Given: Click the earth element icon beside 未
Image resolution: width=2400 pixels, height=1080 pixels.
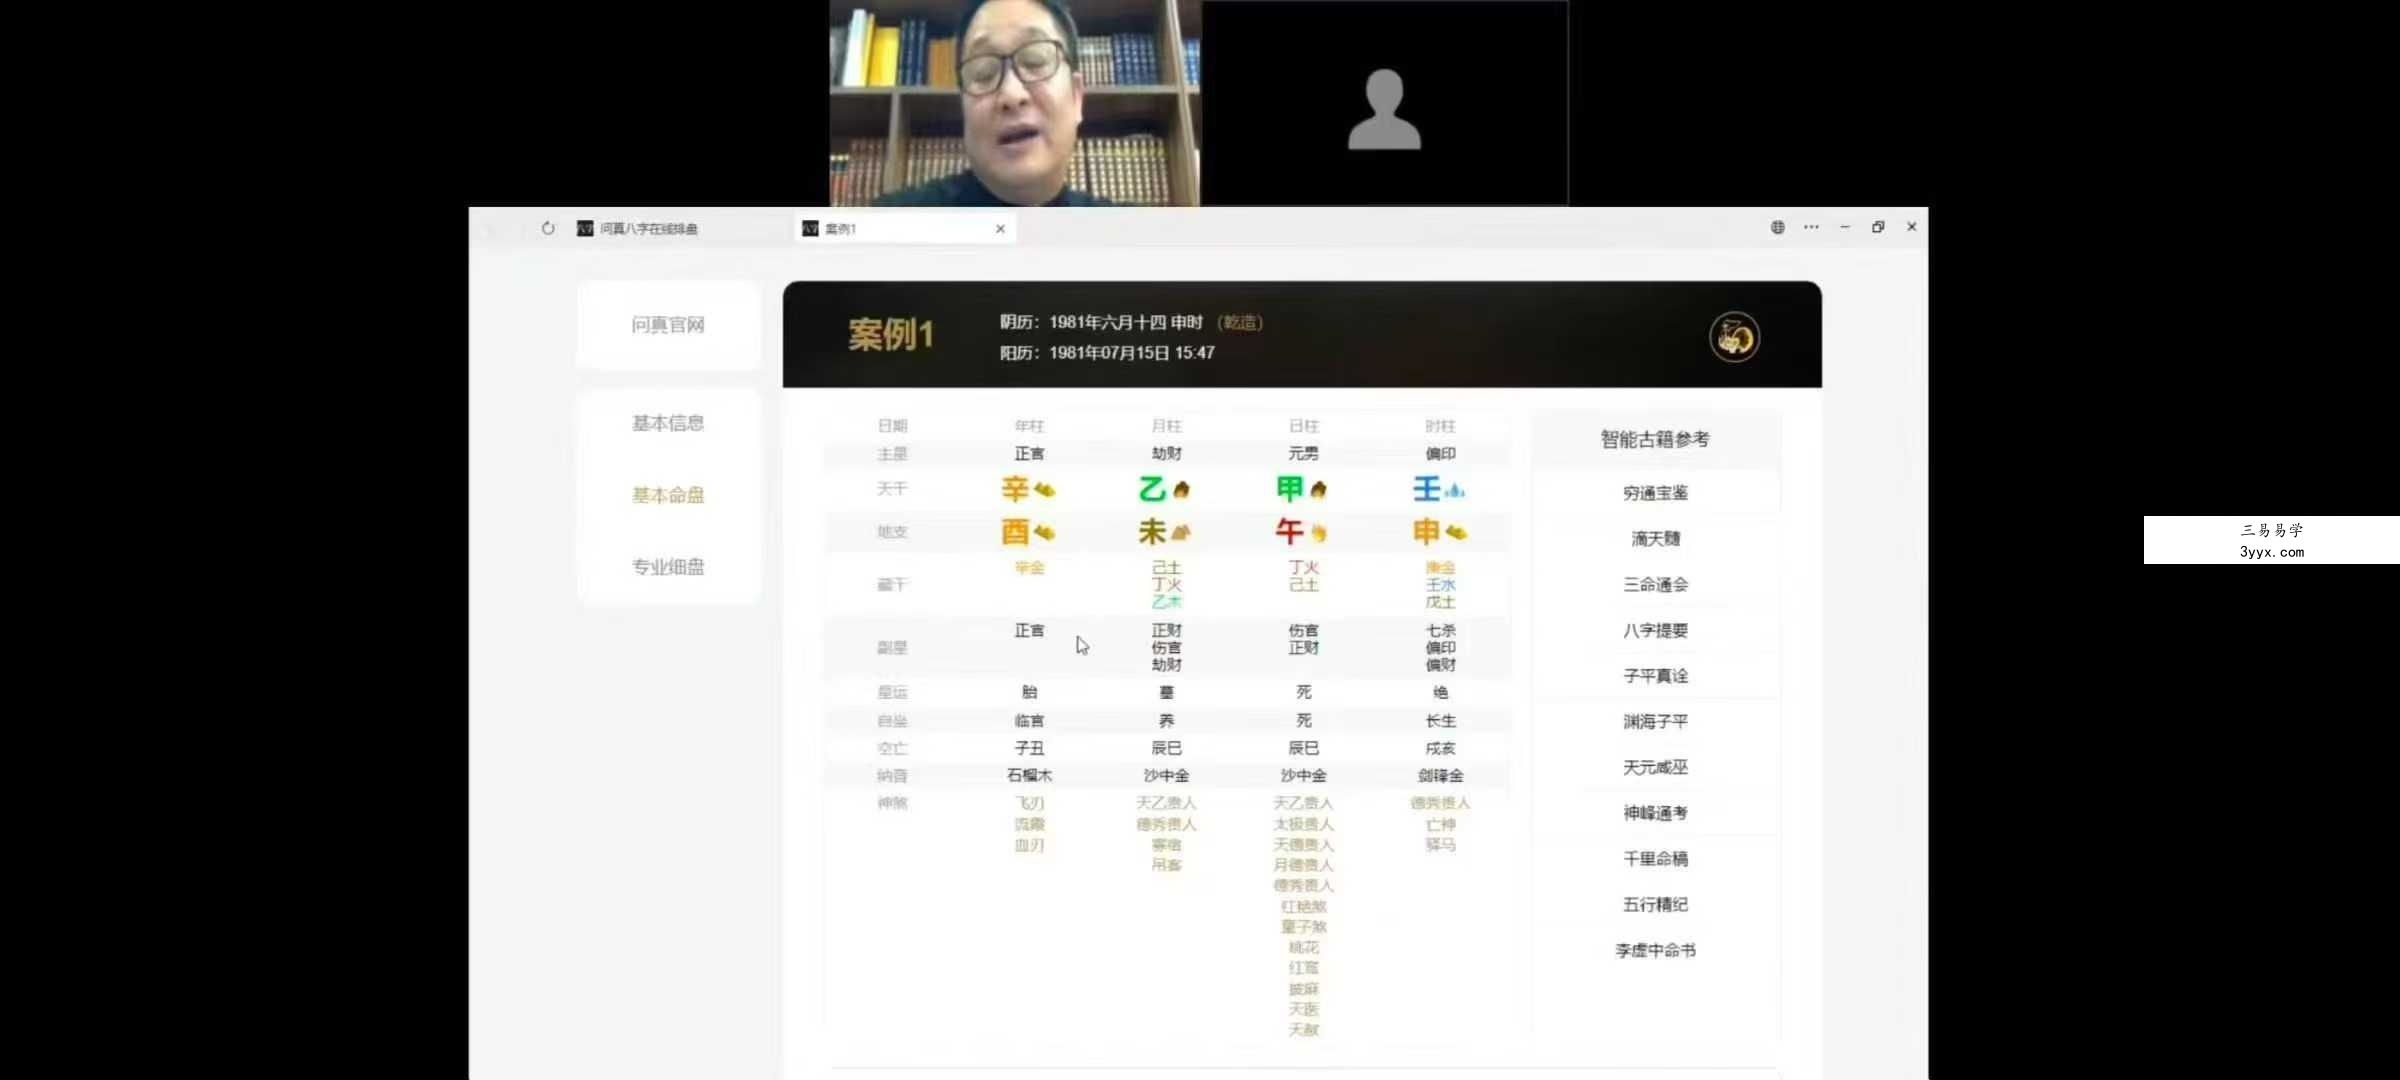Looking at the screenshot, I should [1181, 533].
